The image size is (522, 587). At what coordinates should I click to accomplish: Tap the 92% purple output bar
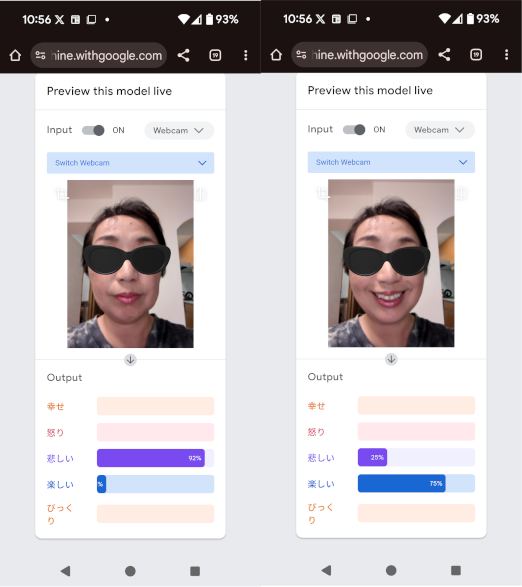[151, 458]
